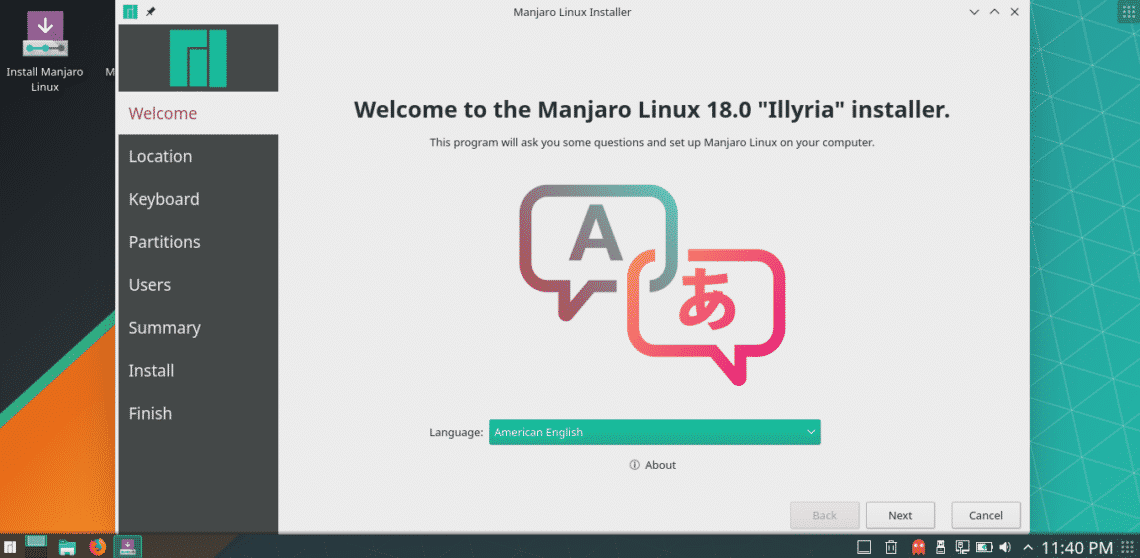
Task: Select the Partitions step in sidebar
Action: [x=198, y=242]
